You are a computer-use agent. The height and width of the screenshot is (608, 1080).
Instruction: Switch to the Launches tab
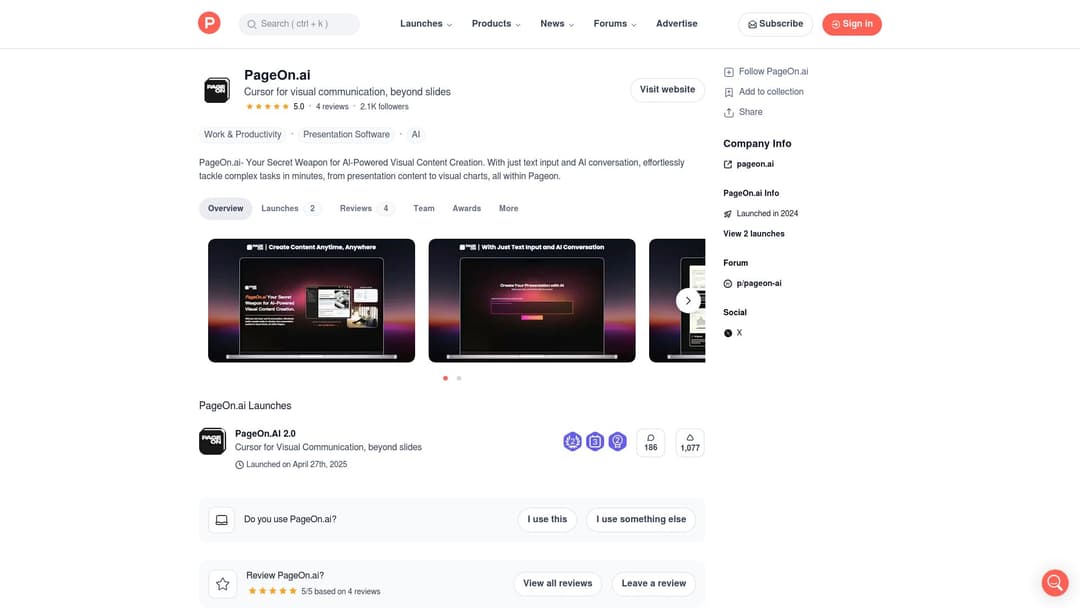coord(290,209)
